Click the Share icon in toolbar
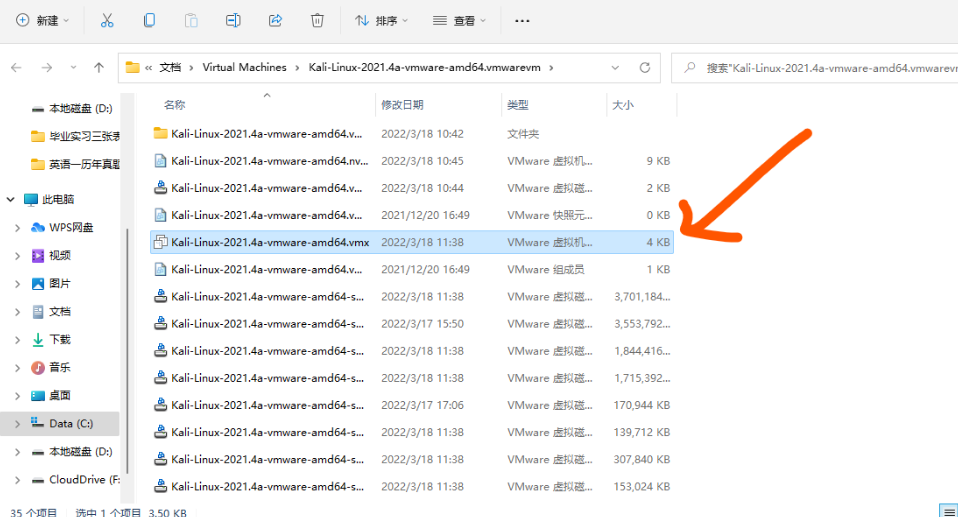 [275, 21]
